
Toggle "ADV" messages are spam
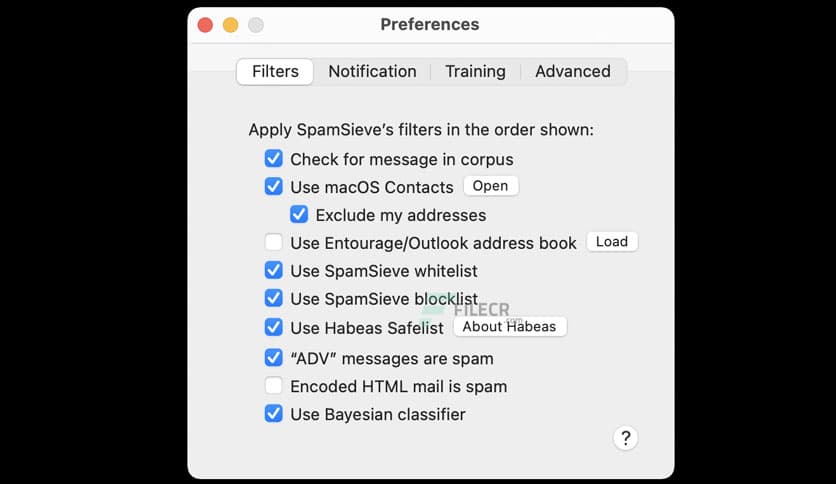[x=274, y=357]
